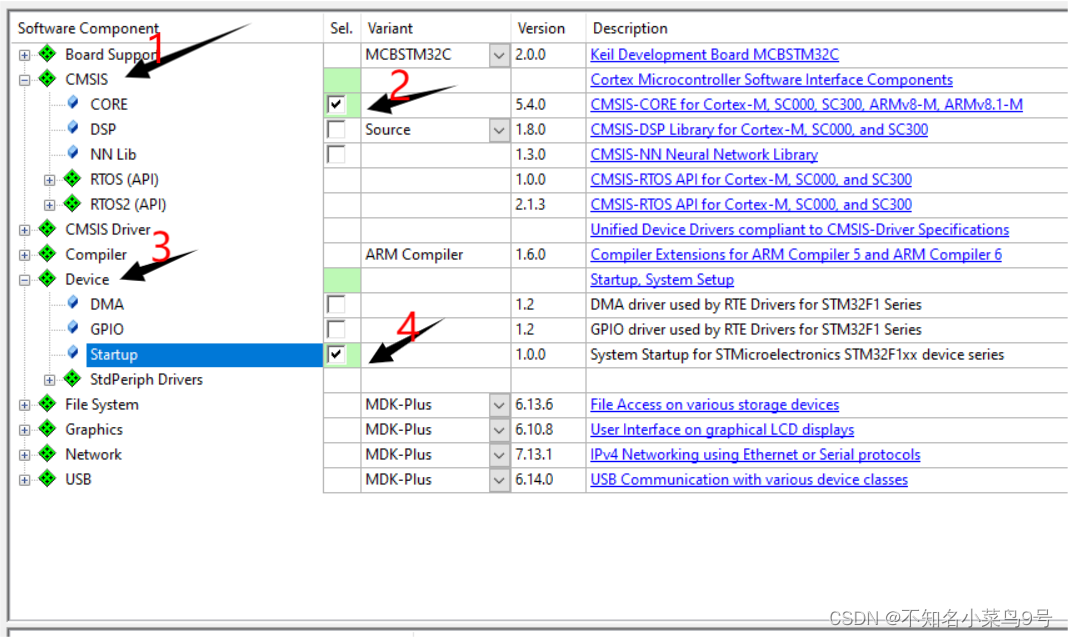Click the USB green diamond icon
The height and width of the screenshot is (637, 1068).
click(47, 478)
